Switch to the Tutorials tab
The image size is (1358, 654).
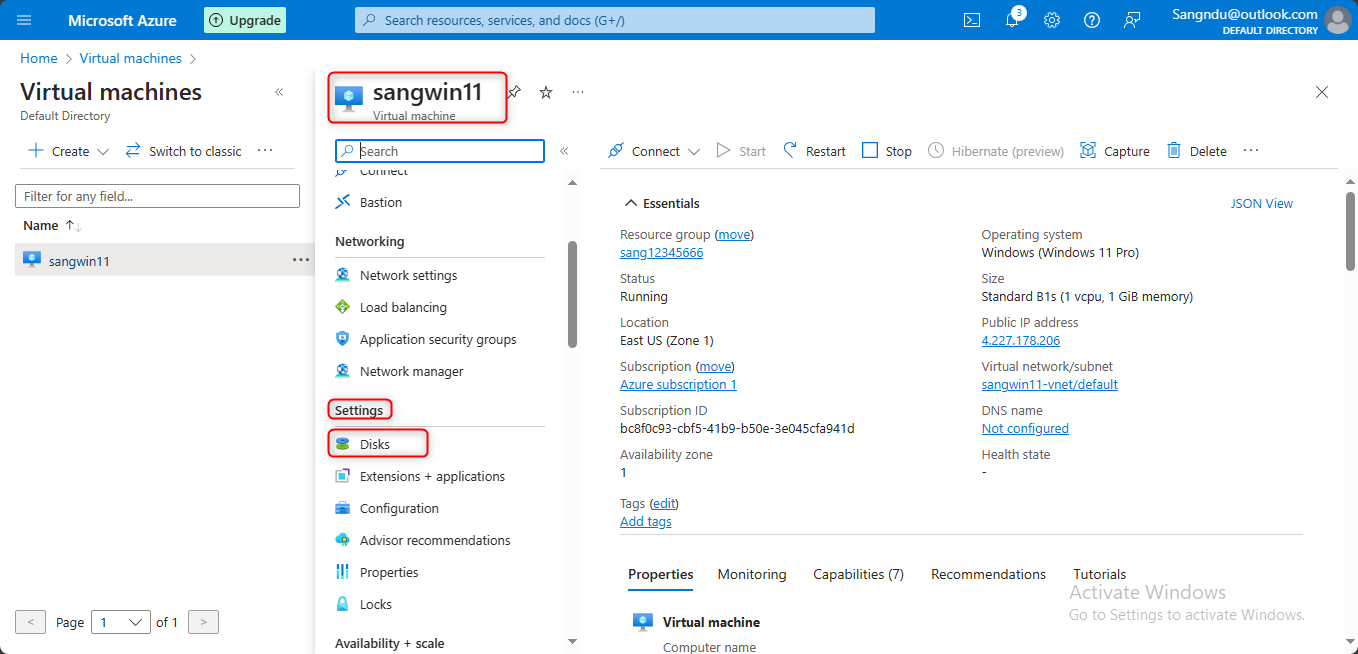(x=1100, y=574)
